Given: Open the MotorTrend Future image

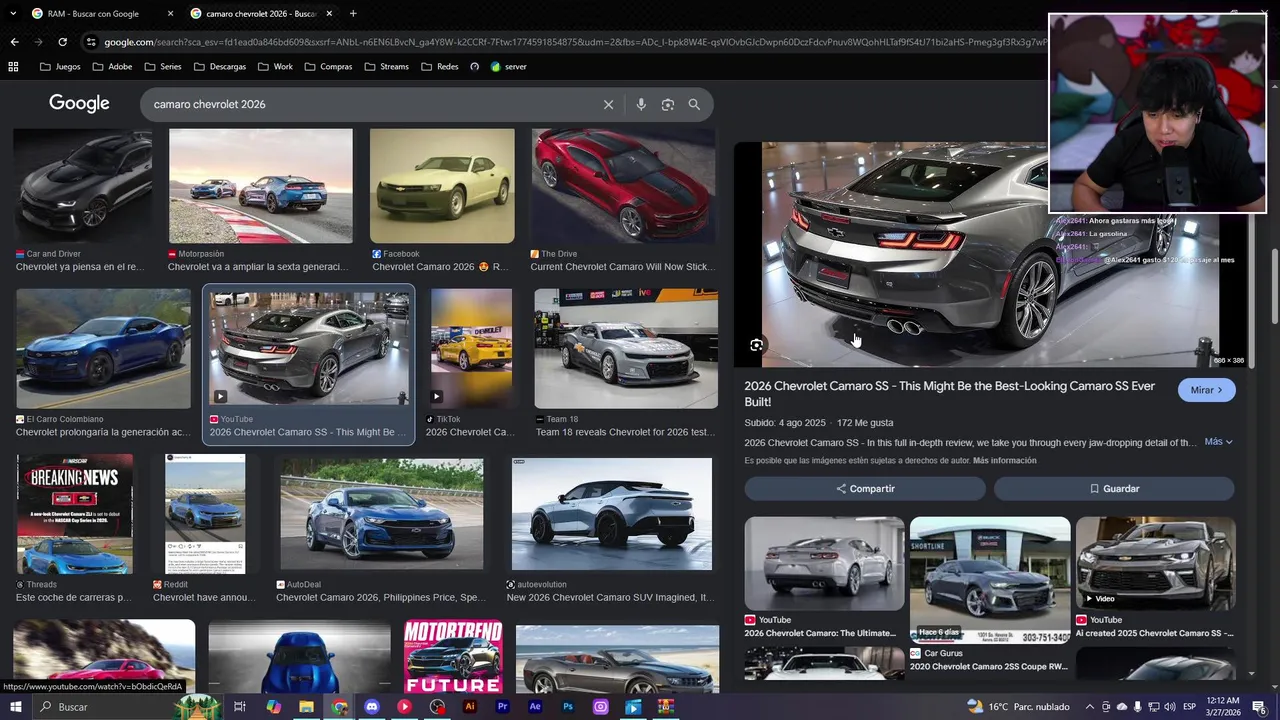Looking at the screenshot, I should click(x=453, y=656).
